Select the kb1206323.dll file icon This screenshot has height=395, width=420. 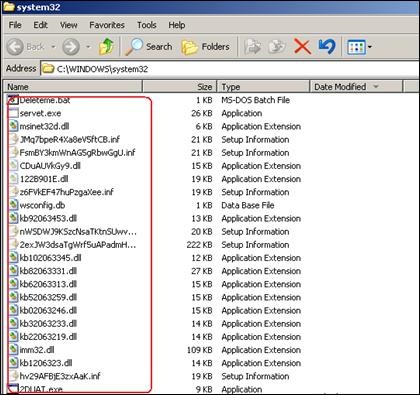click(x=13, y=363)
